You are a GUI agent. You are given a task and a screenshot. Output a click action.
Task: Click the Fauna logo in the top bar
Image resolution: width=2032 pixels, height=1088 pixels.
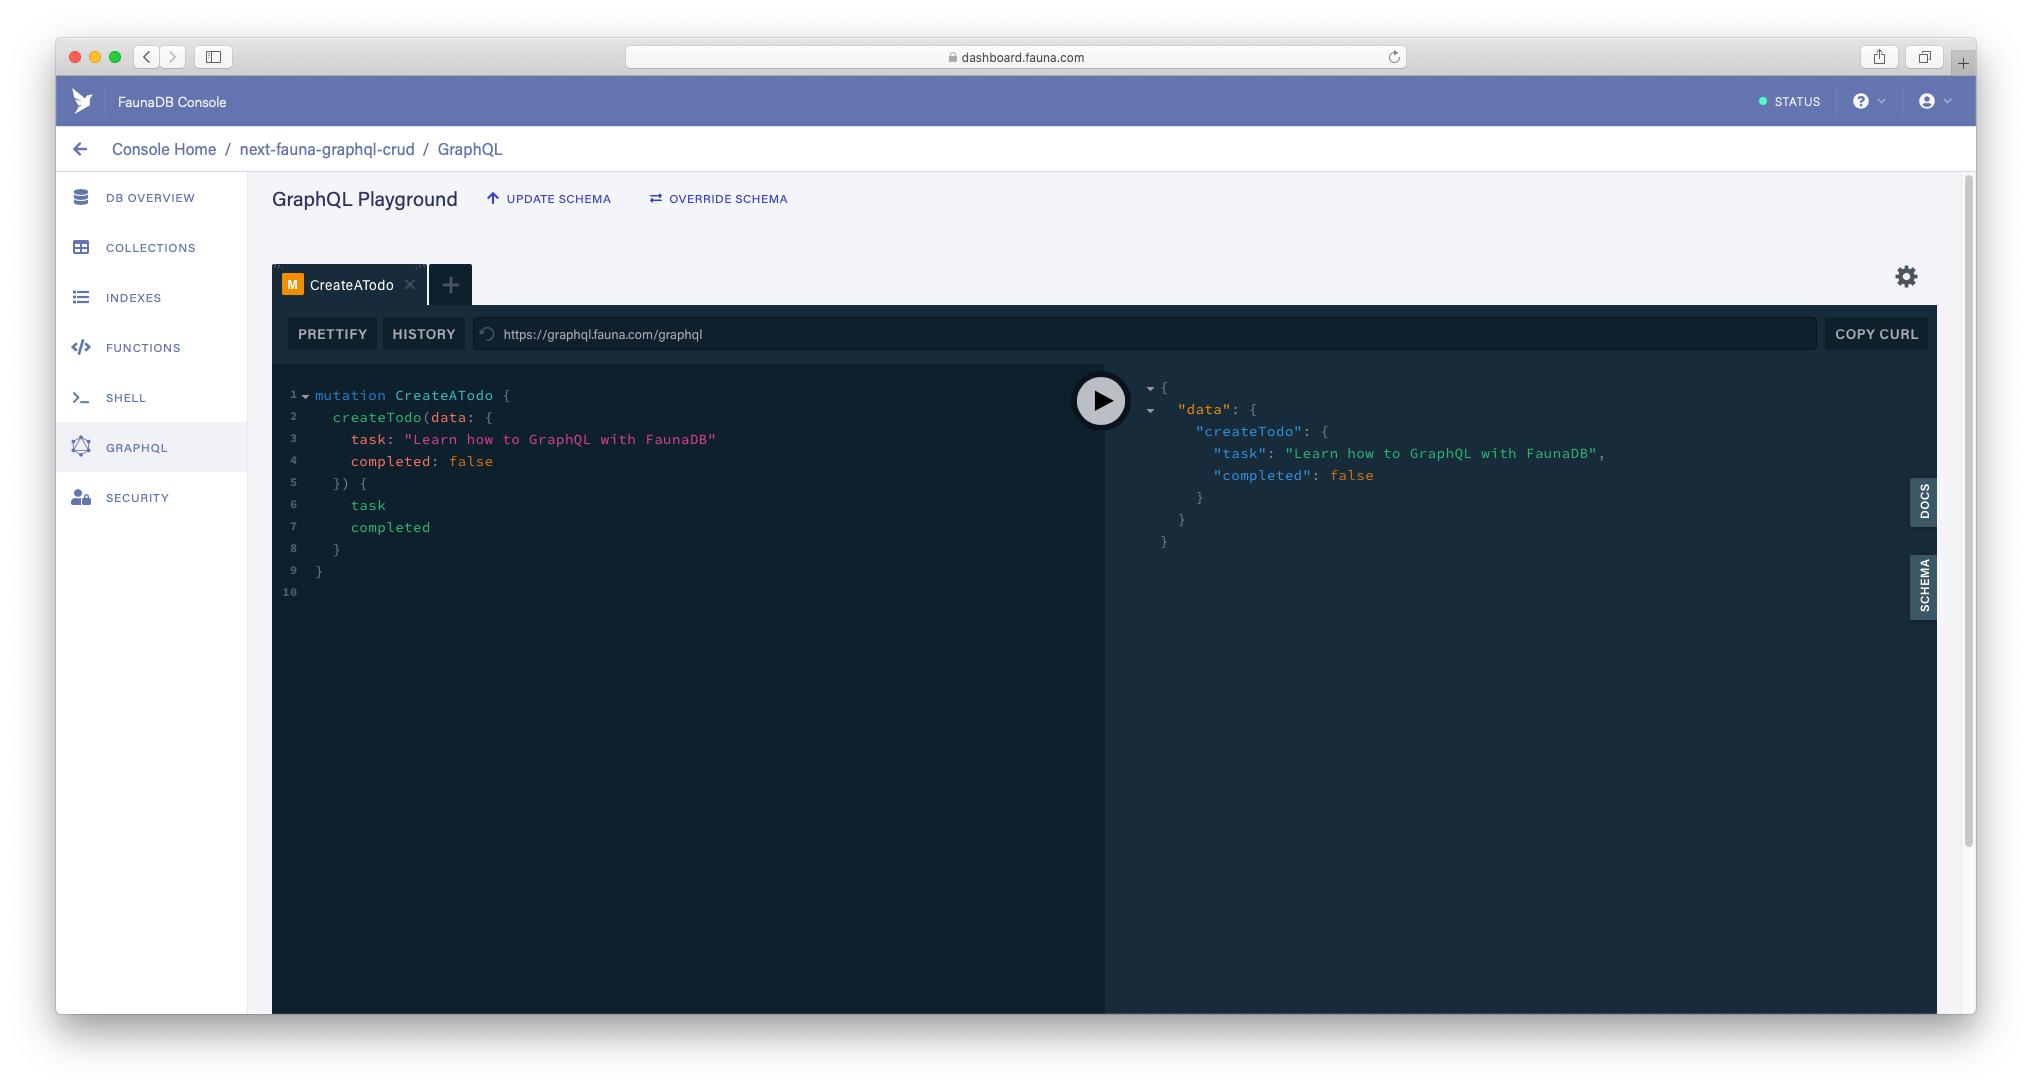pos(83,100)
